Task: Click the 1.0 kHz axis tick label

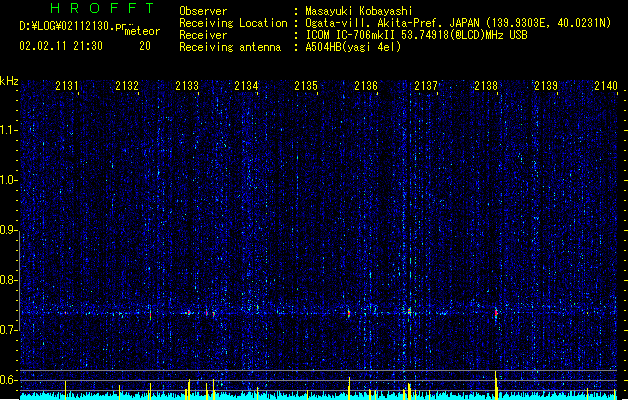Action: pos(9,180)
